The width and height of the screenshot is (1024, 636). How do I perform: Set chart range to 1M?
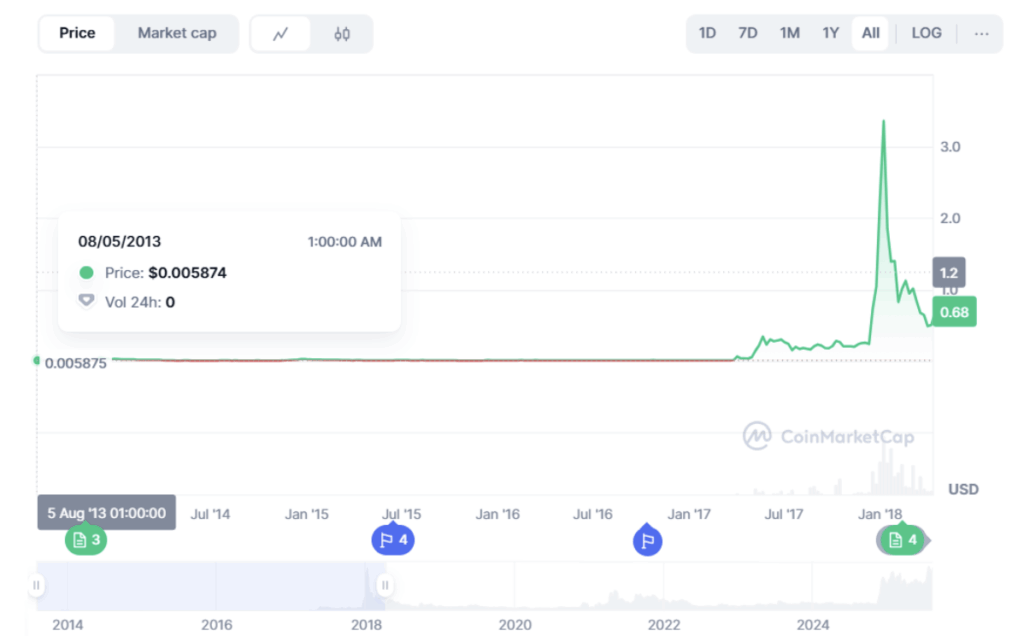[790, 33]
